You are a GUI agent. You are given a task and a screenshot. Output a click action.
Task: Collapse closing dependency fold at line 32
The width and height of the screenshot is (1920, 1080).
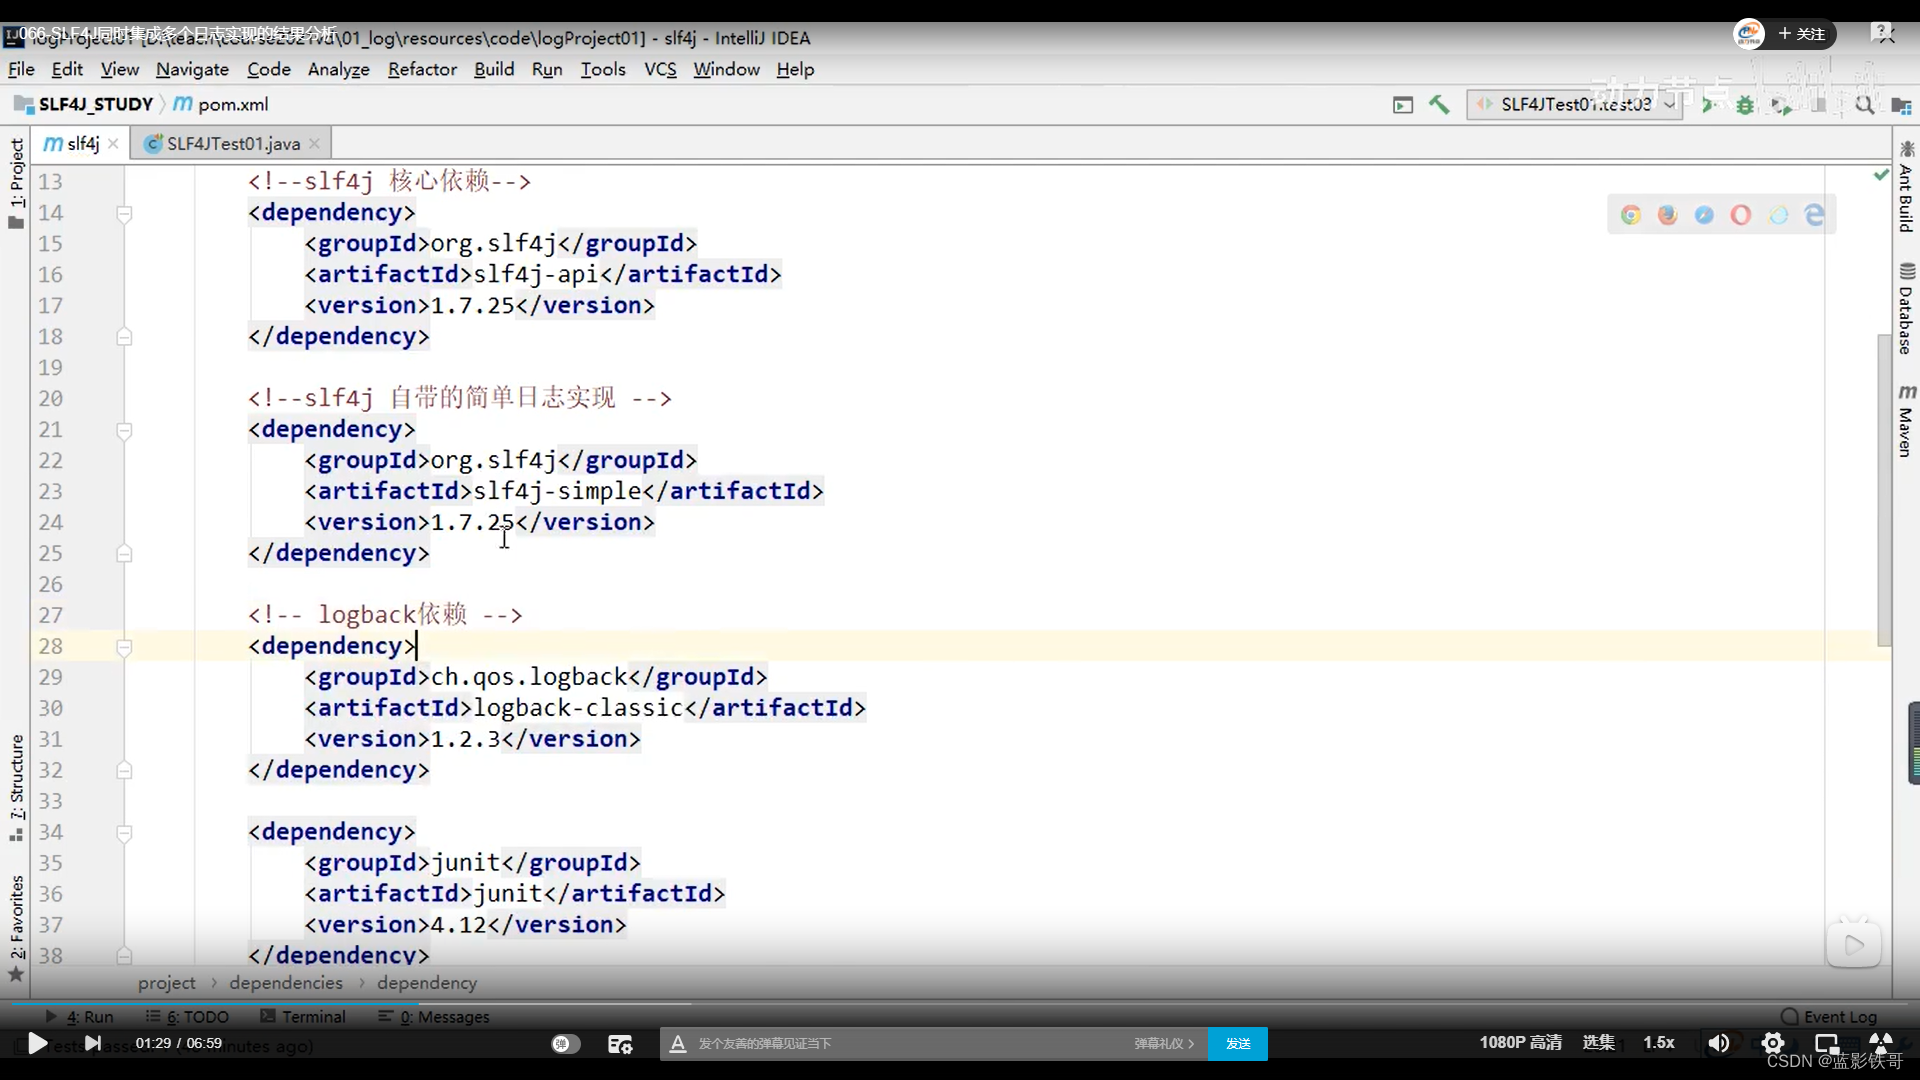coord(124,771)
